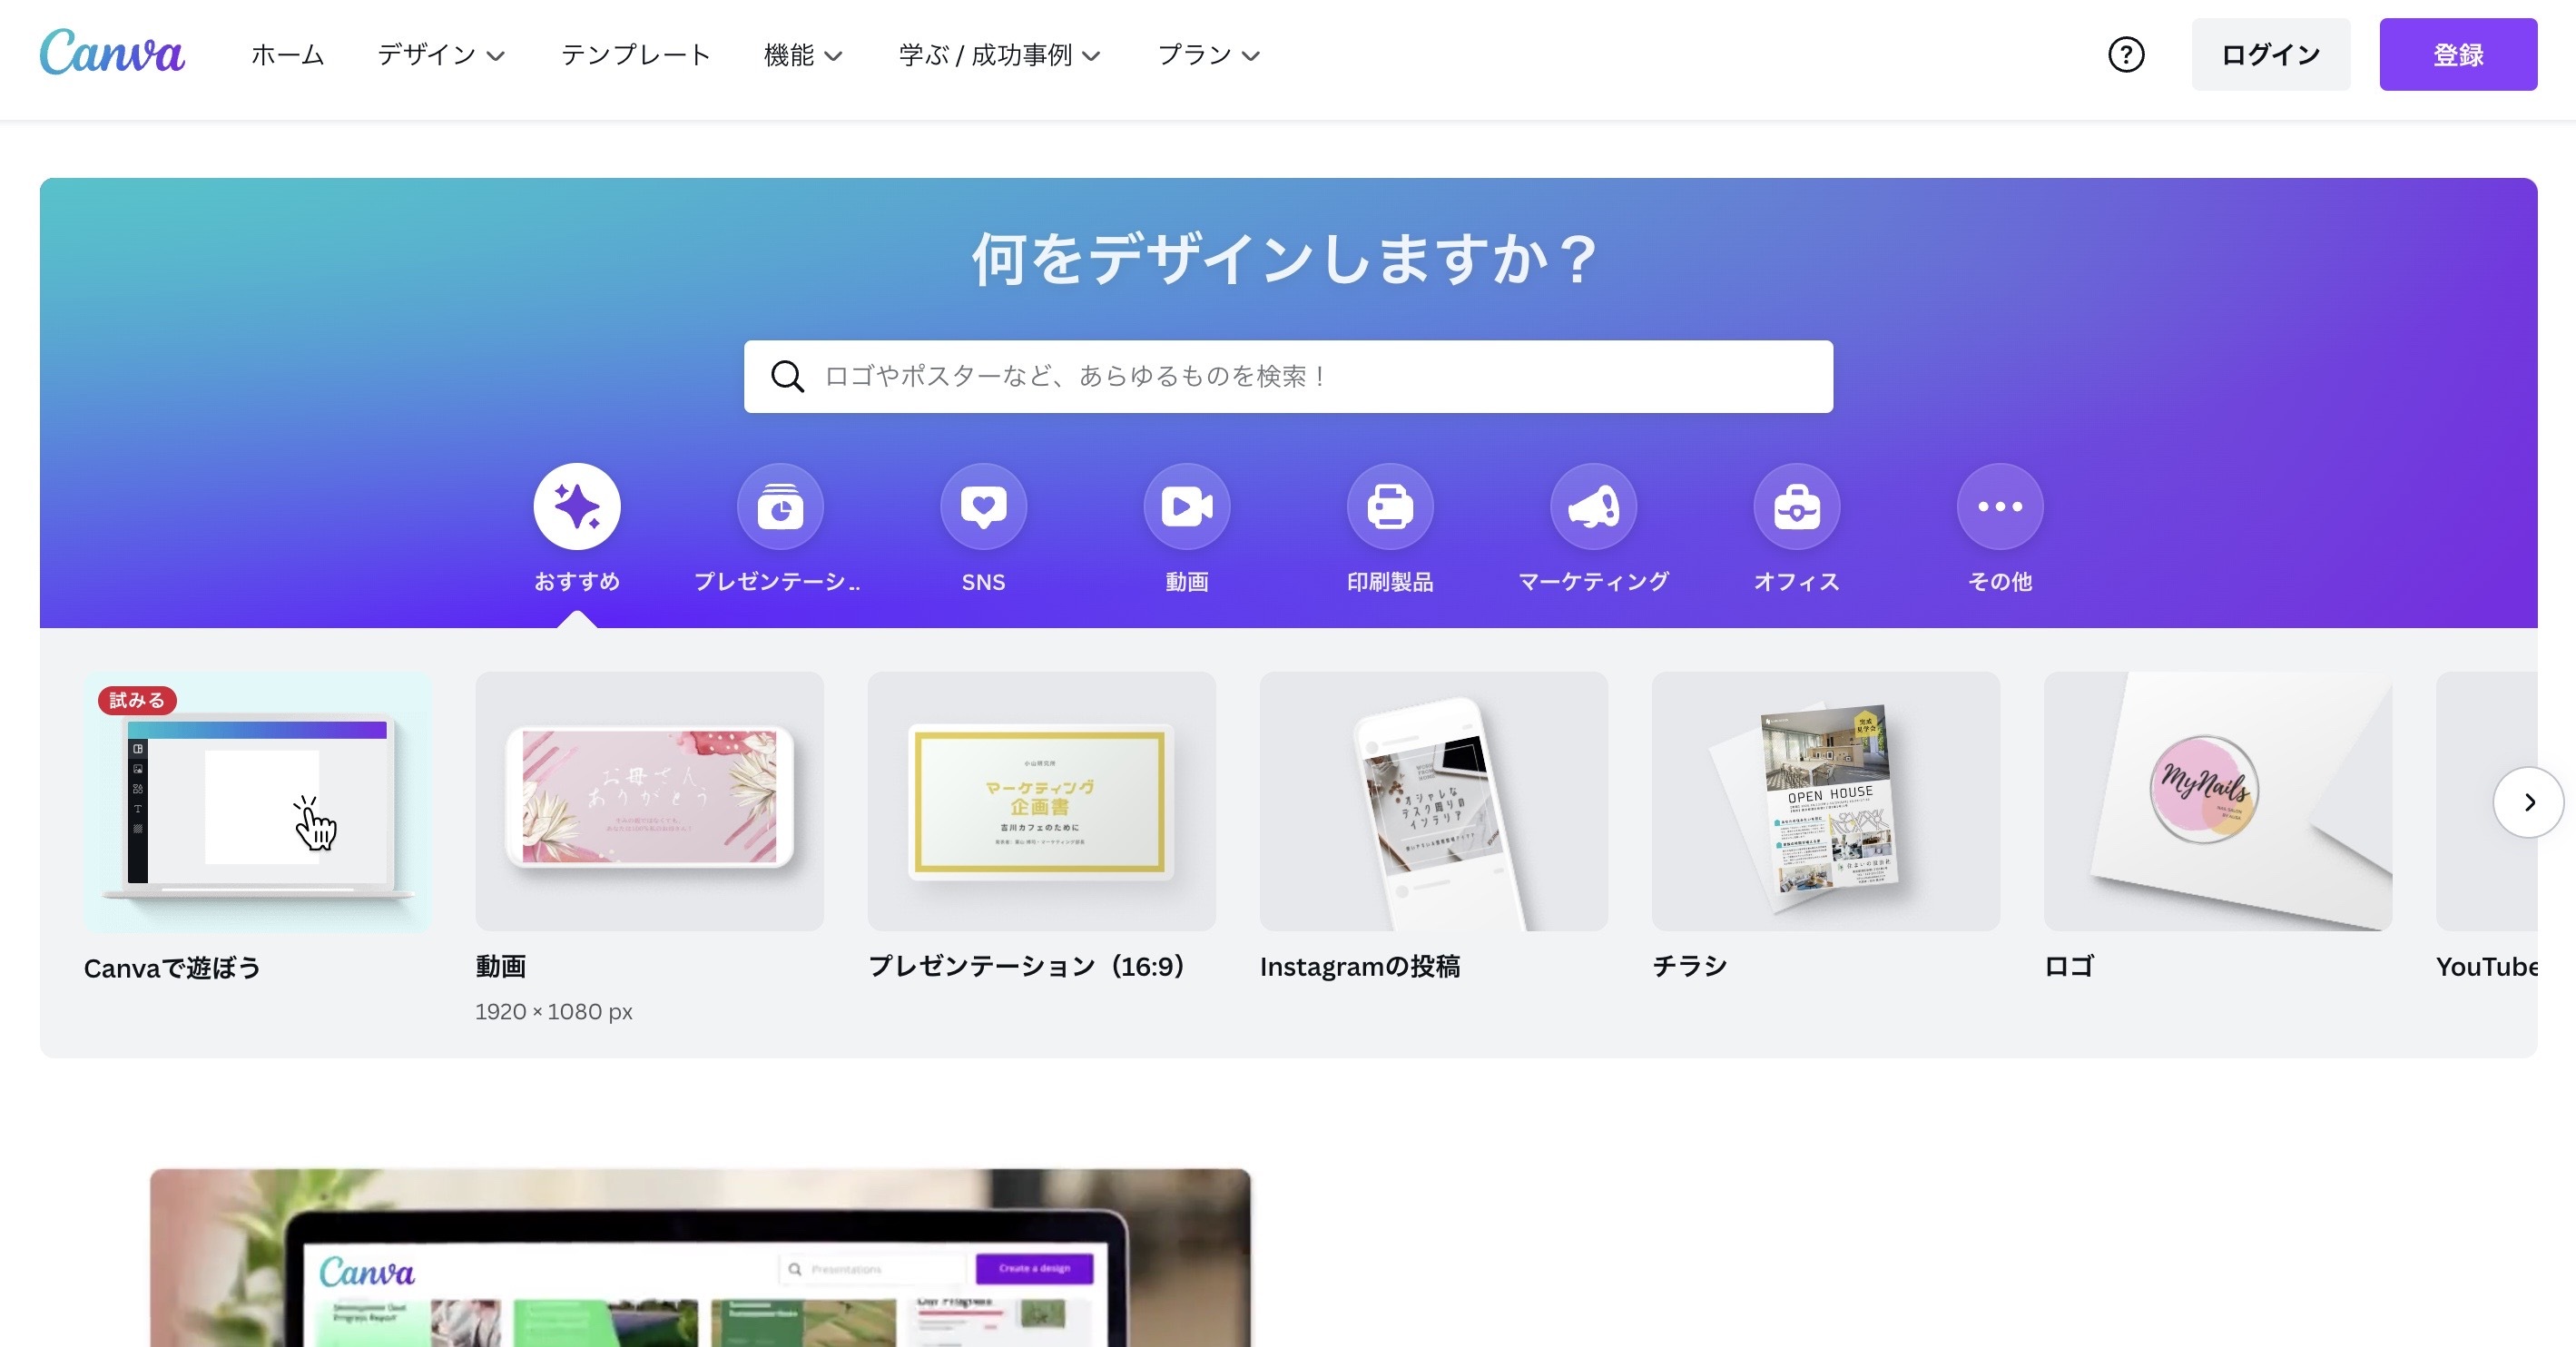Expand the 学ぶ / 成功事例 dropdown
Image resolution: width=2576 pixels, height=1347 pixels.
click(999, 55)
